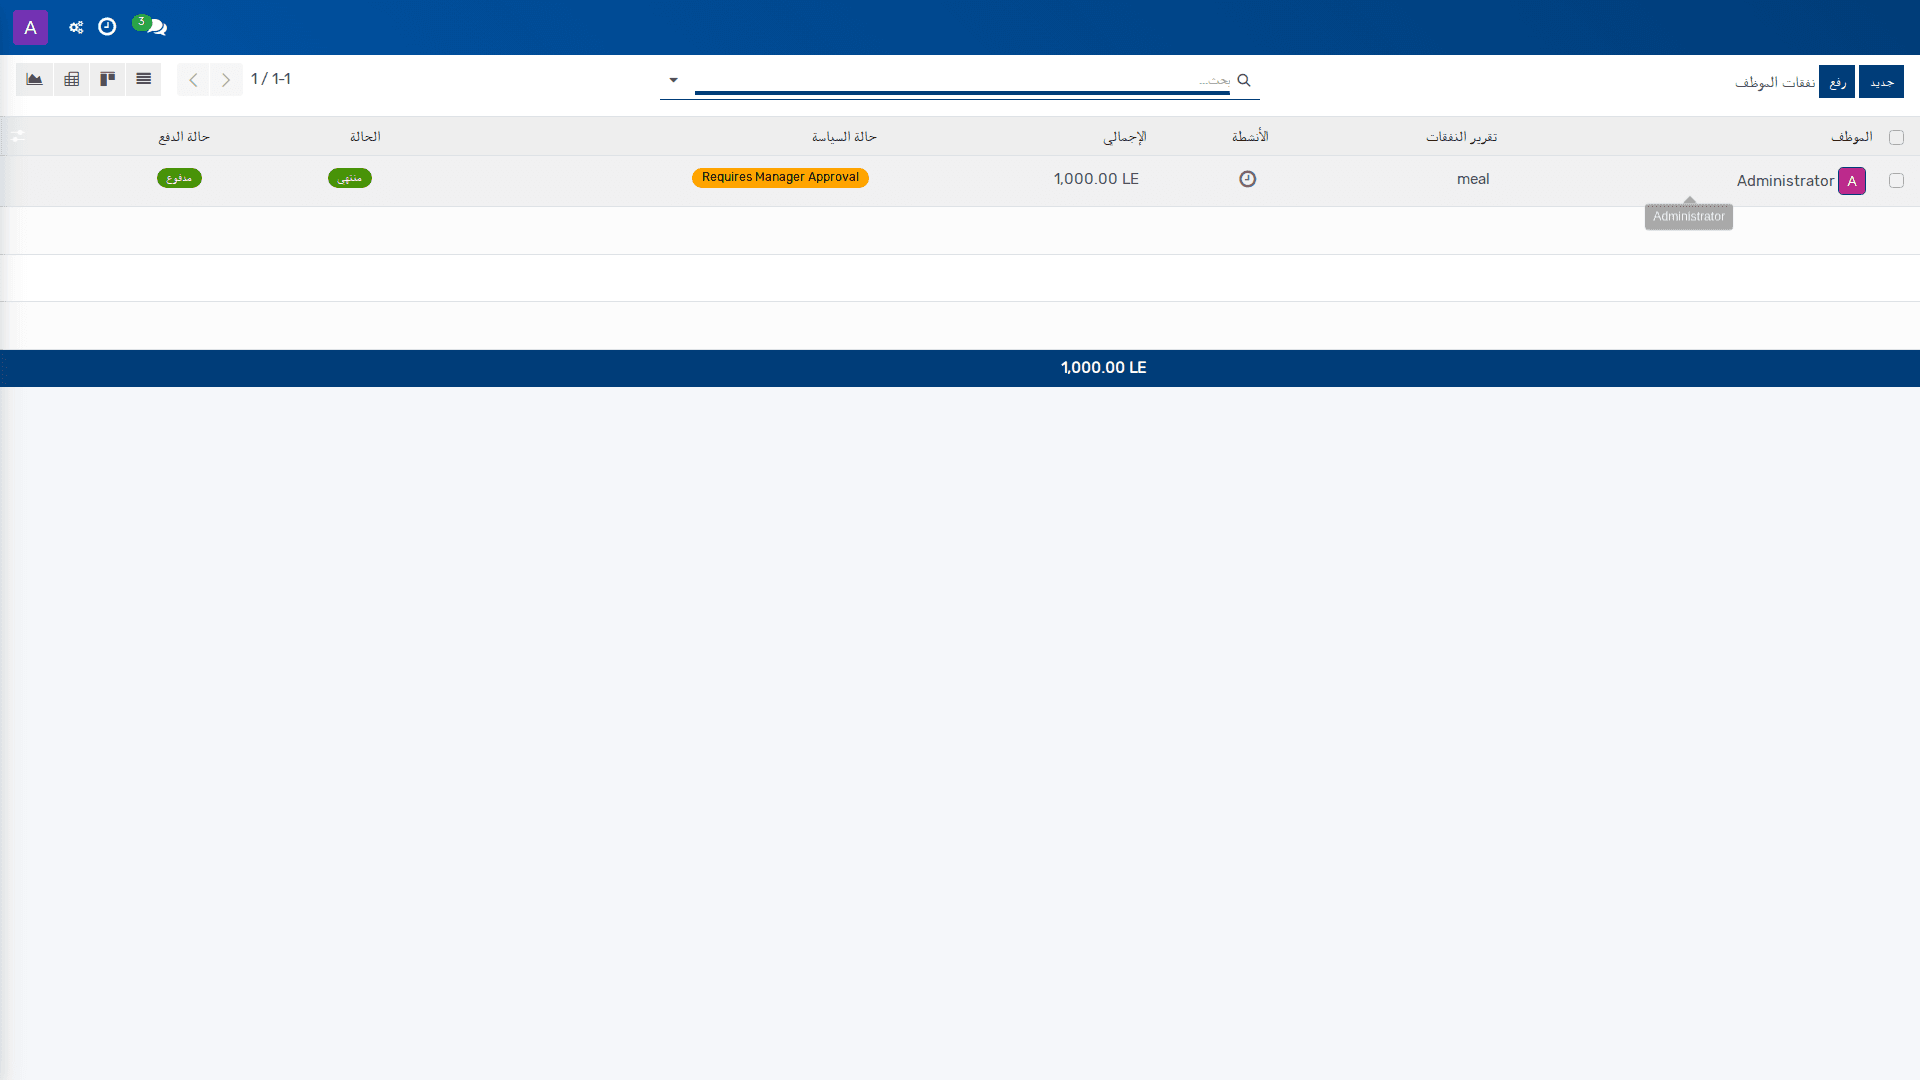
Task: Click the جديد (New) button
Action: pos(1881,82)
